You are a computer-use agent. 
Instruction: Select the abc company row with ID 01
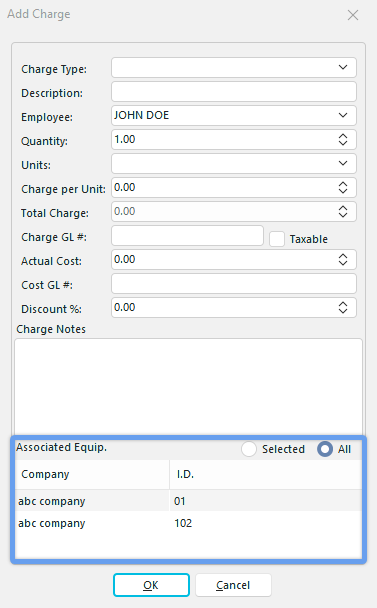188,501
